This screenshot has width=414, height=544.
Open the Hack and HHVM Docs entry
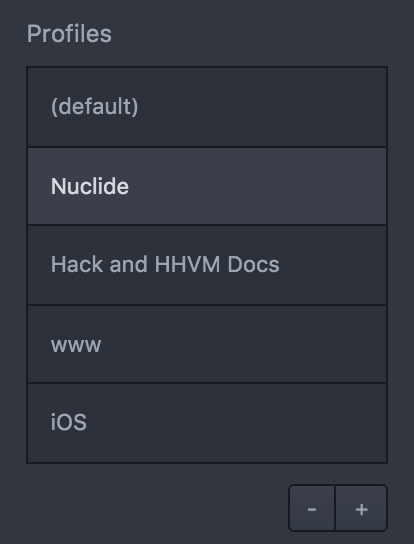(207, 265)
